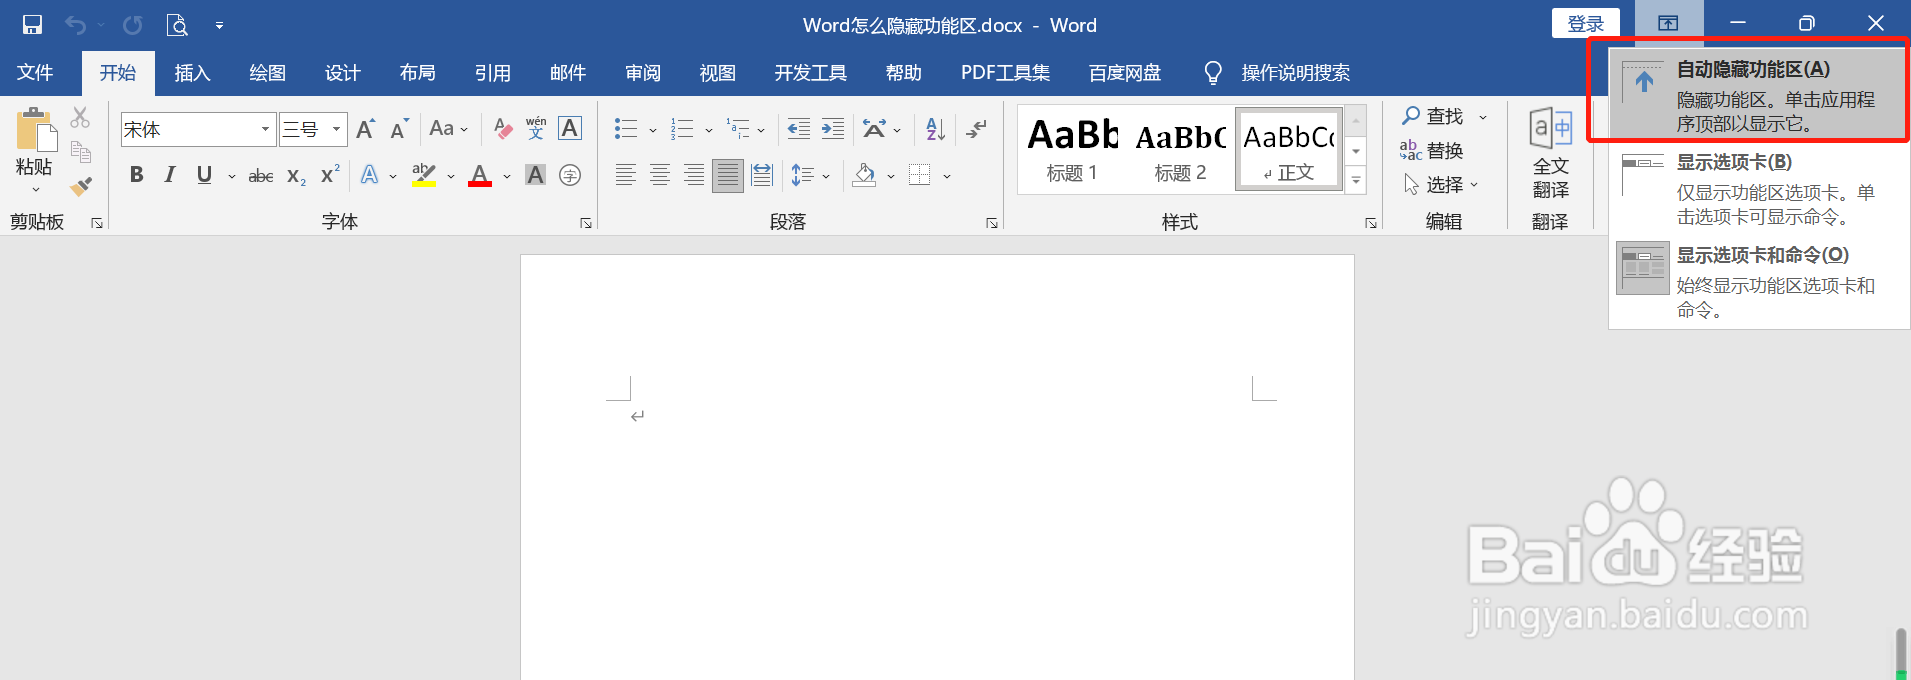1911x680 pixels.
Task: Open the paragraph dialog launcher
Action: click(x=992, y=223)
